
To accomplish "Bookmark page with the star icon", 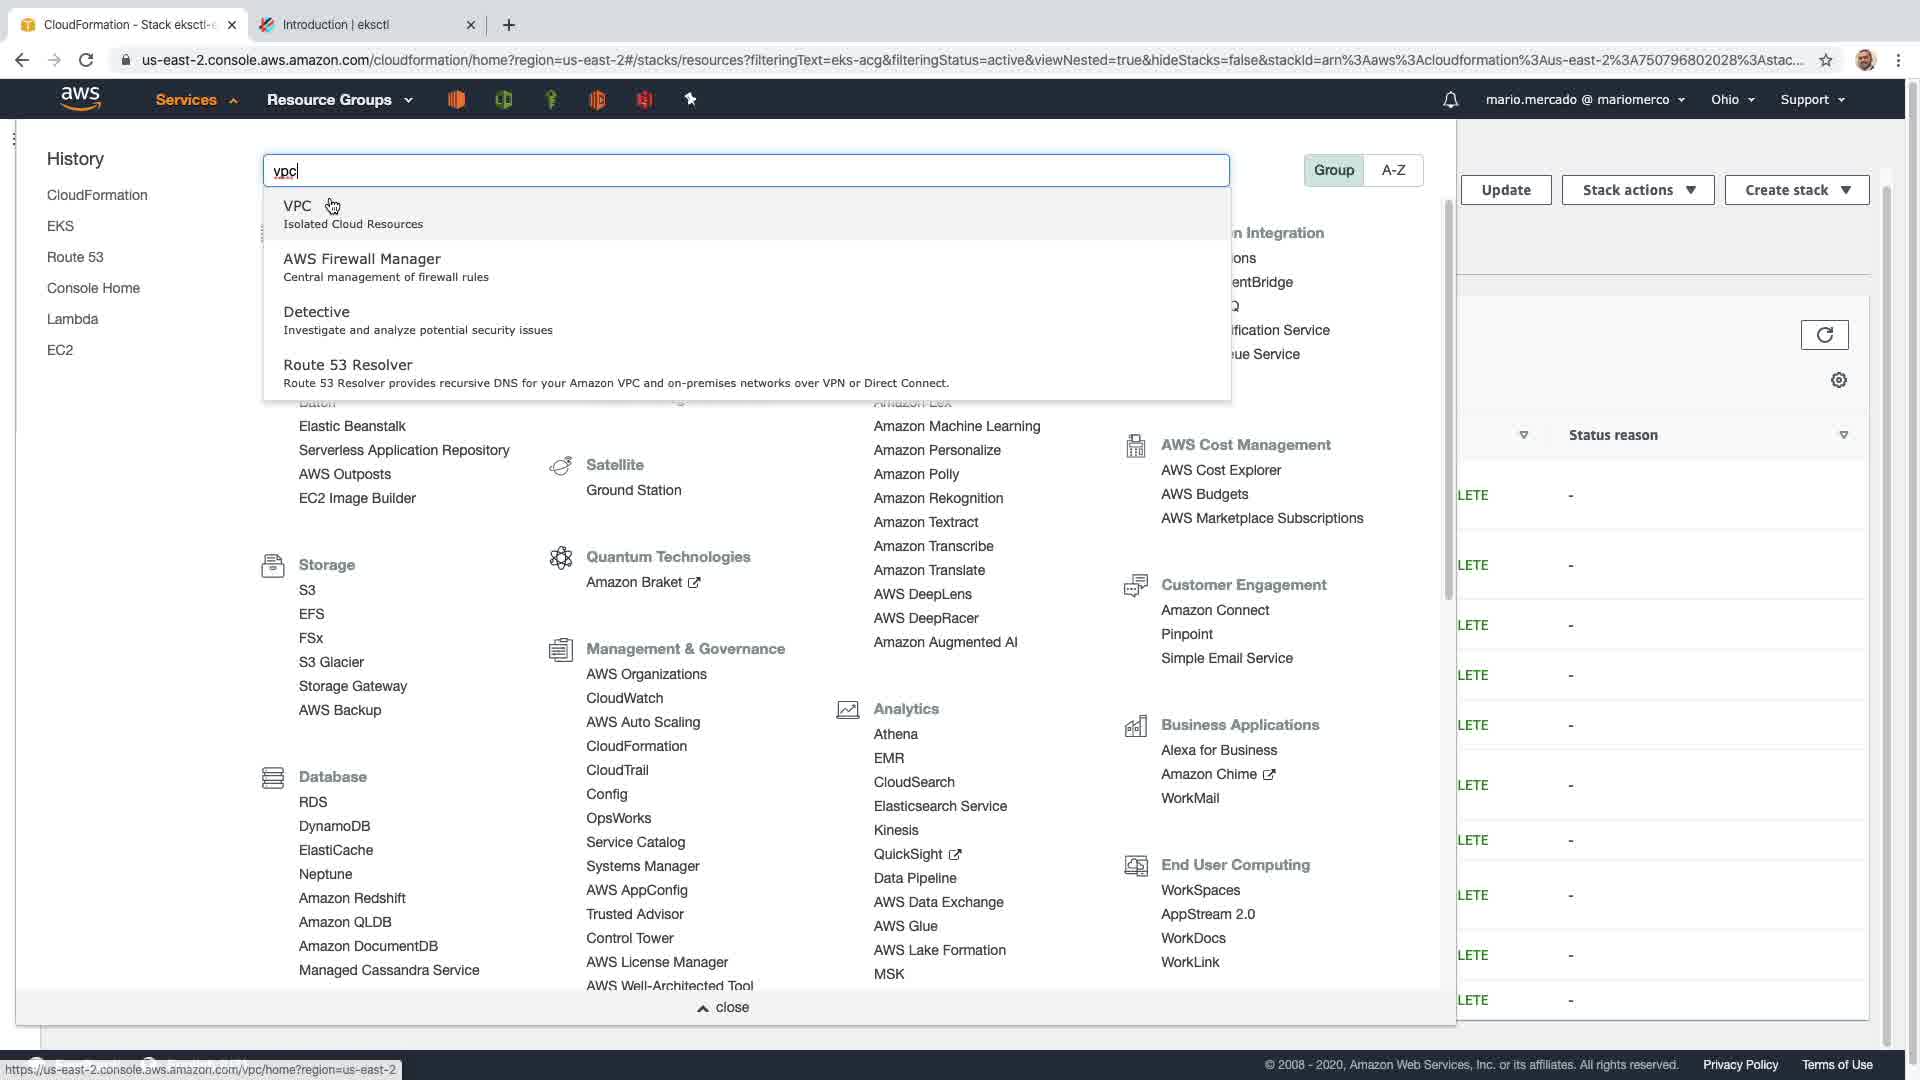I will (1825, 60).
